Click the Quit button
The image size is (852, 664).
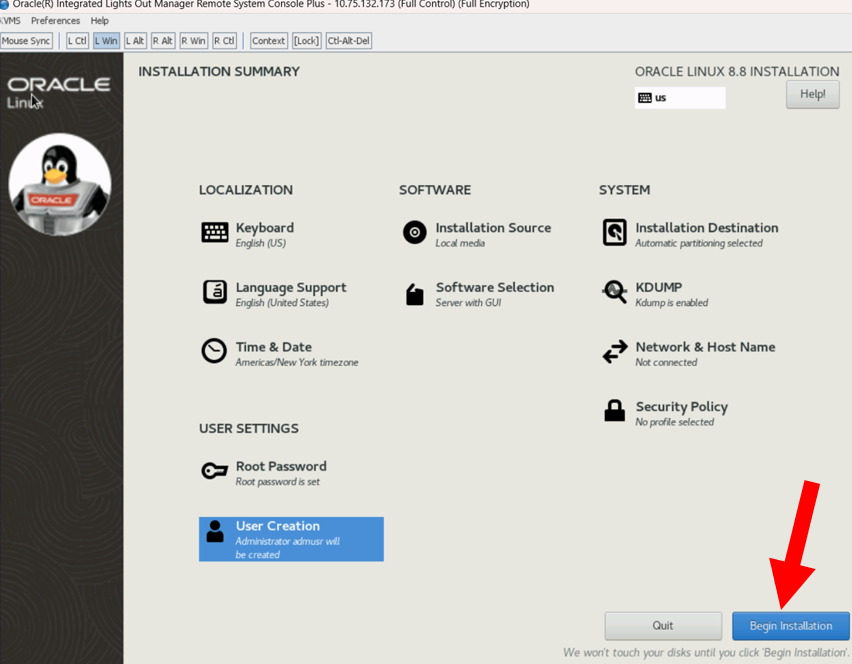663,626
